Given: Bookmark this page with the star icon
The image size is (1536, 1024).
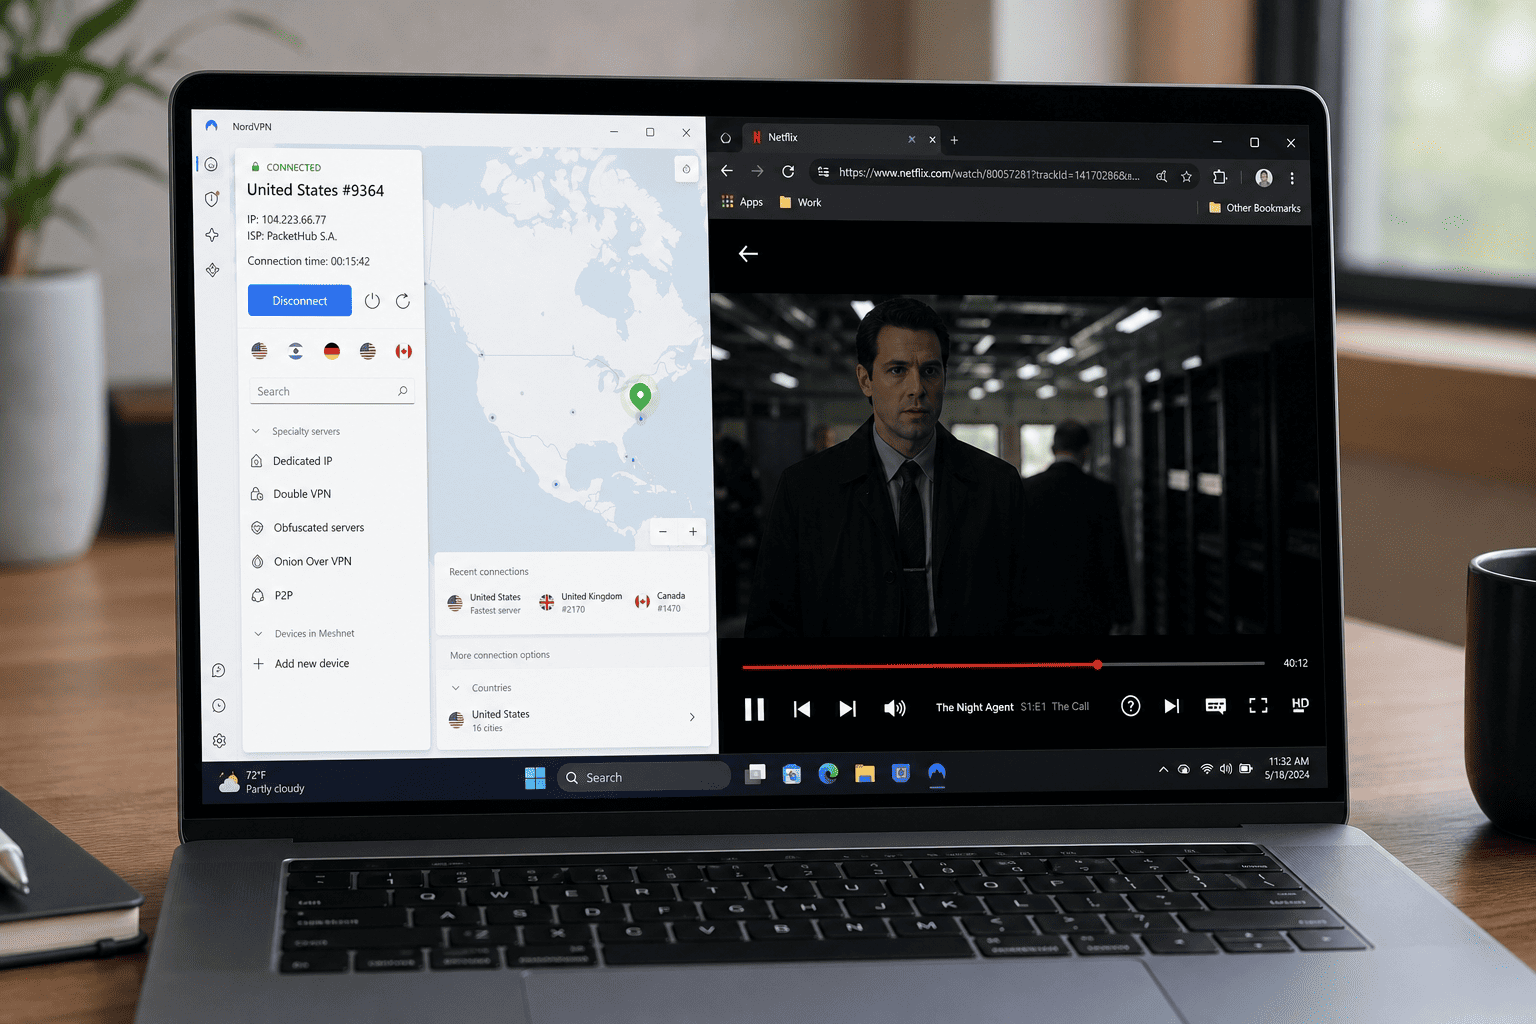Looking at the screenshot, I should pyautogui.click(x=1186, y=177).
